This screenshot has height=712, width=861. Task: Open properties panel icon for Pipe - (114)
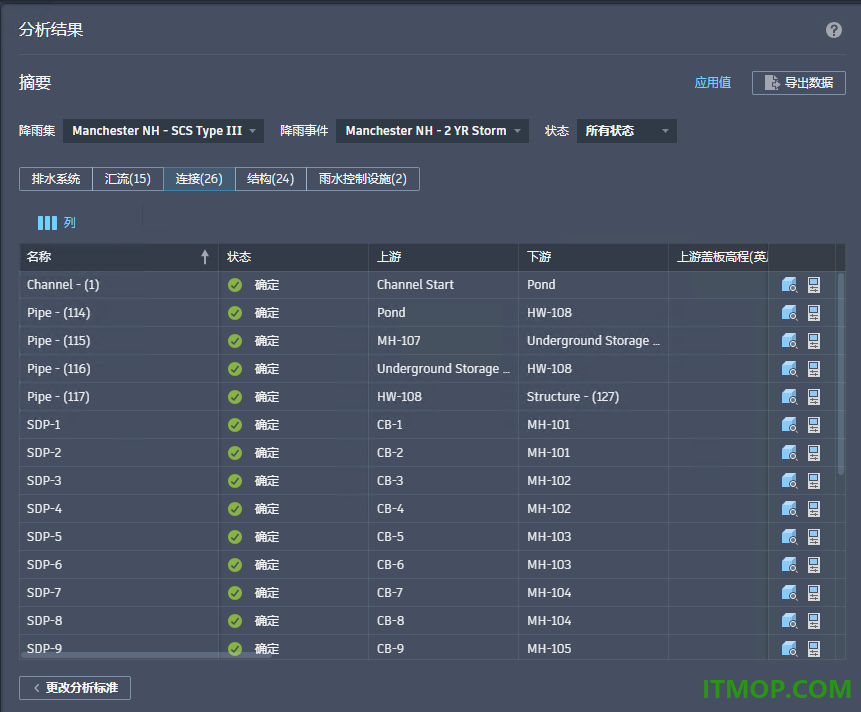click(814, 313)
